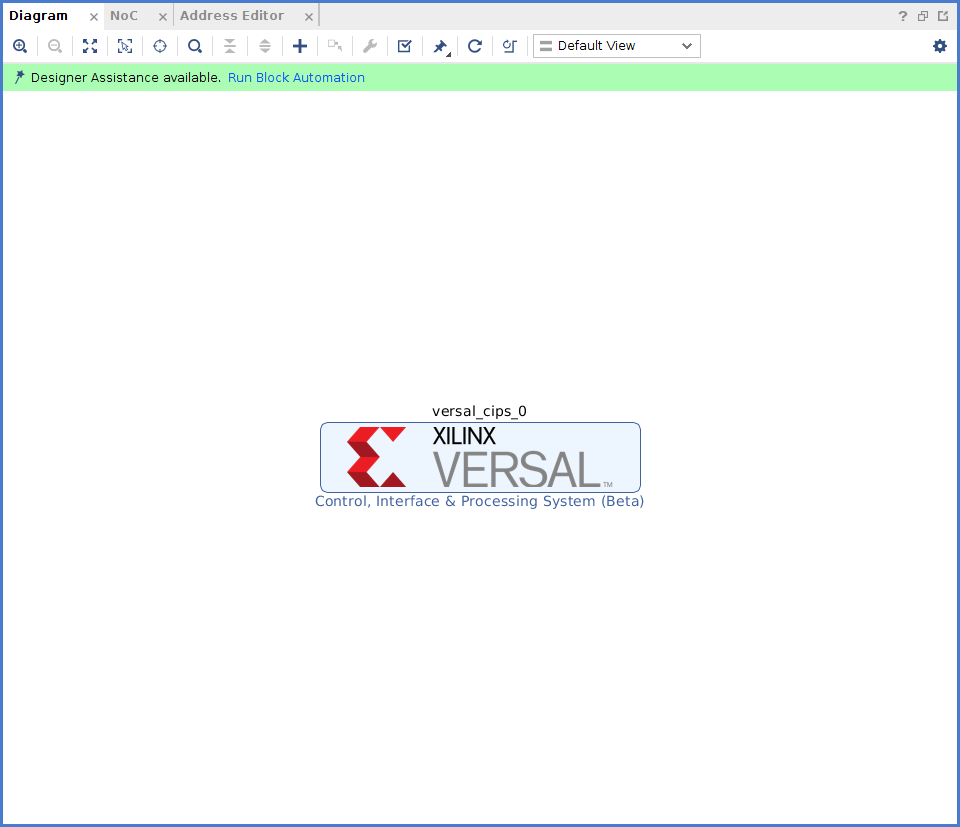Click the Zoom In magnifier icon

20,46
